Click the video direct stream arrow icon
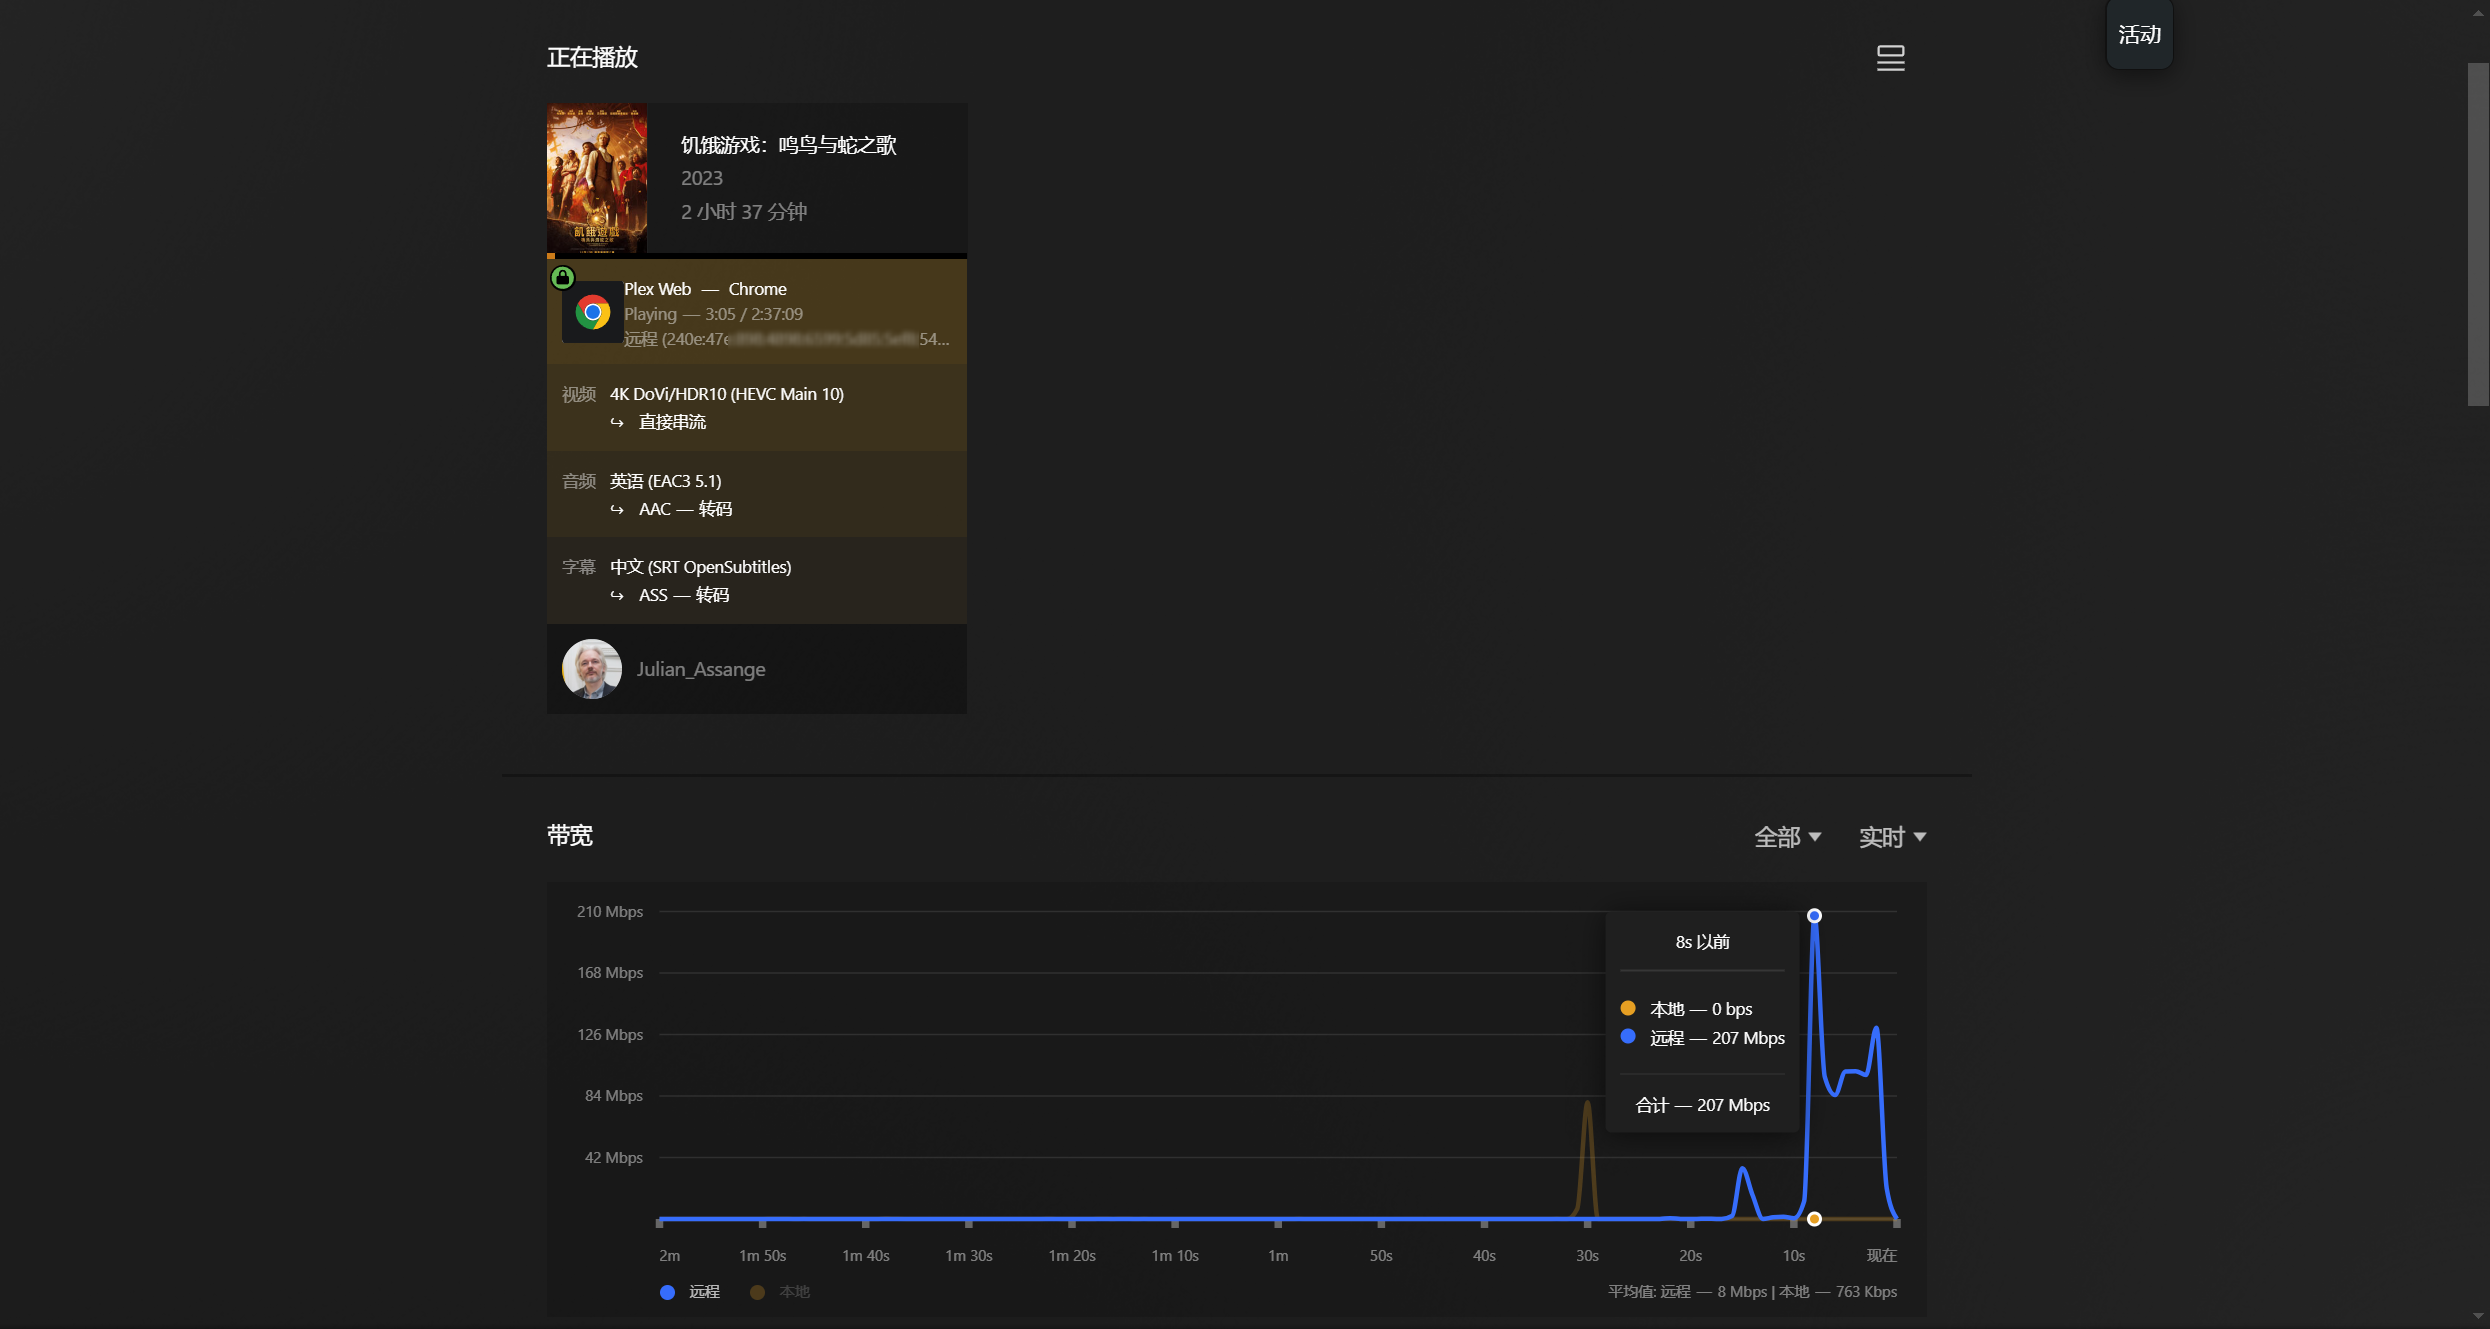Viewport: 2490px width, 1329px height. (x=617, y=423)
